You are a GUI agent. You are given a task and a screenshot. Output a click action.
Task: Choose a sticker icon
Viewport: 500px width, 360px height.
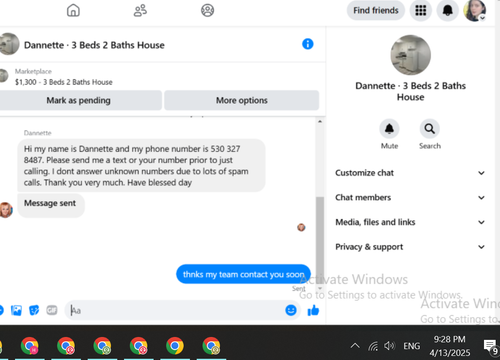34,310
